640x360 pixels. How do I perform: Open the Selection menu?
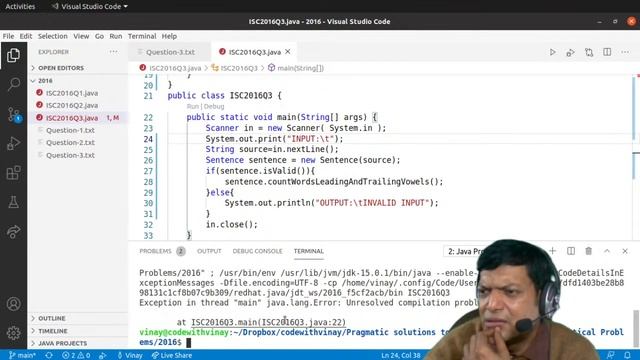53,36
